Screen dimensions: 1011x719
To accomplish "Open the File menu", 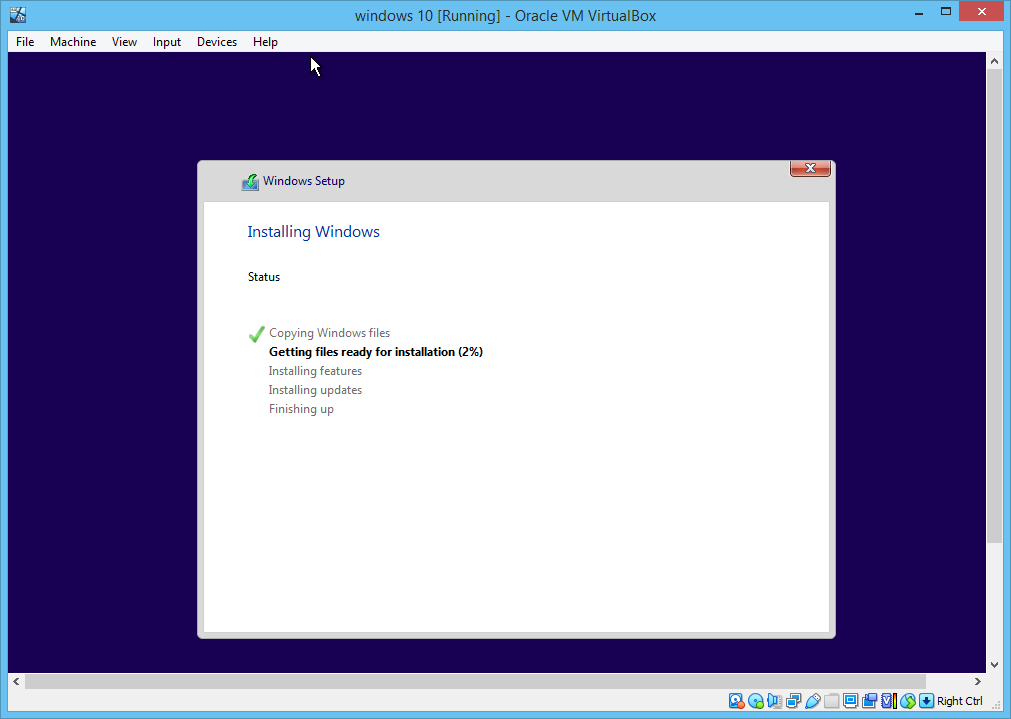I will tap(25, 42).
